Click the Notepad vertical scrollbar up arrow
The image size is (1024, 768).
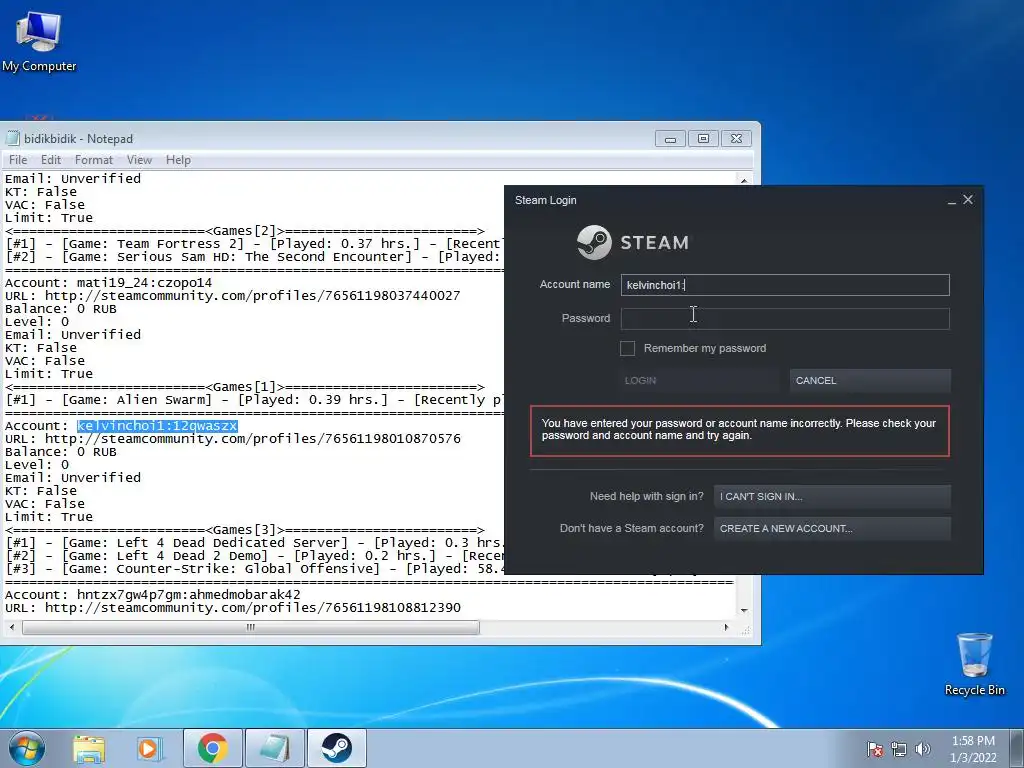point(744,180)
